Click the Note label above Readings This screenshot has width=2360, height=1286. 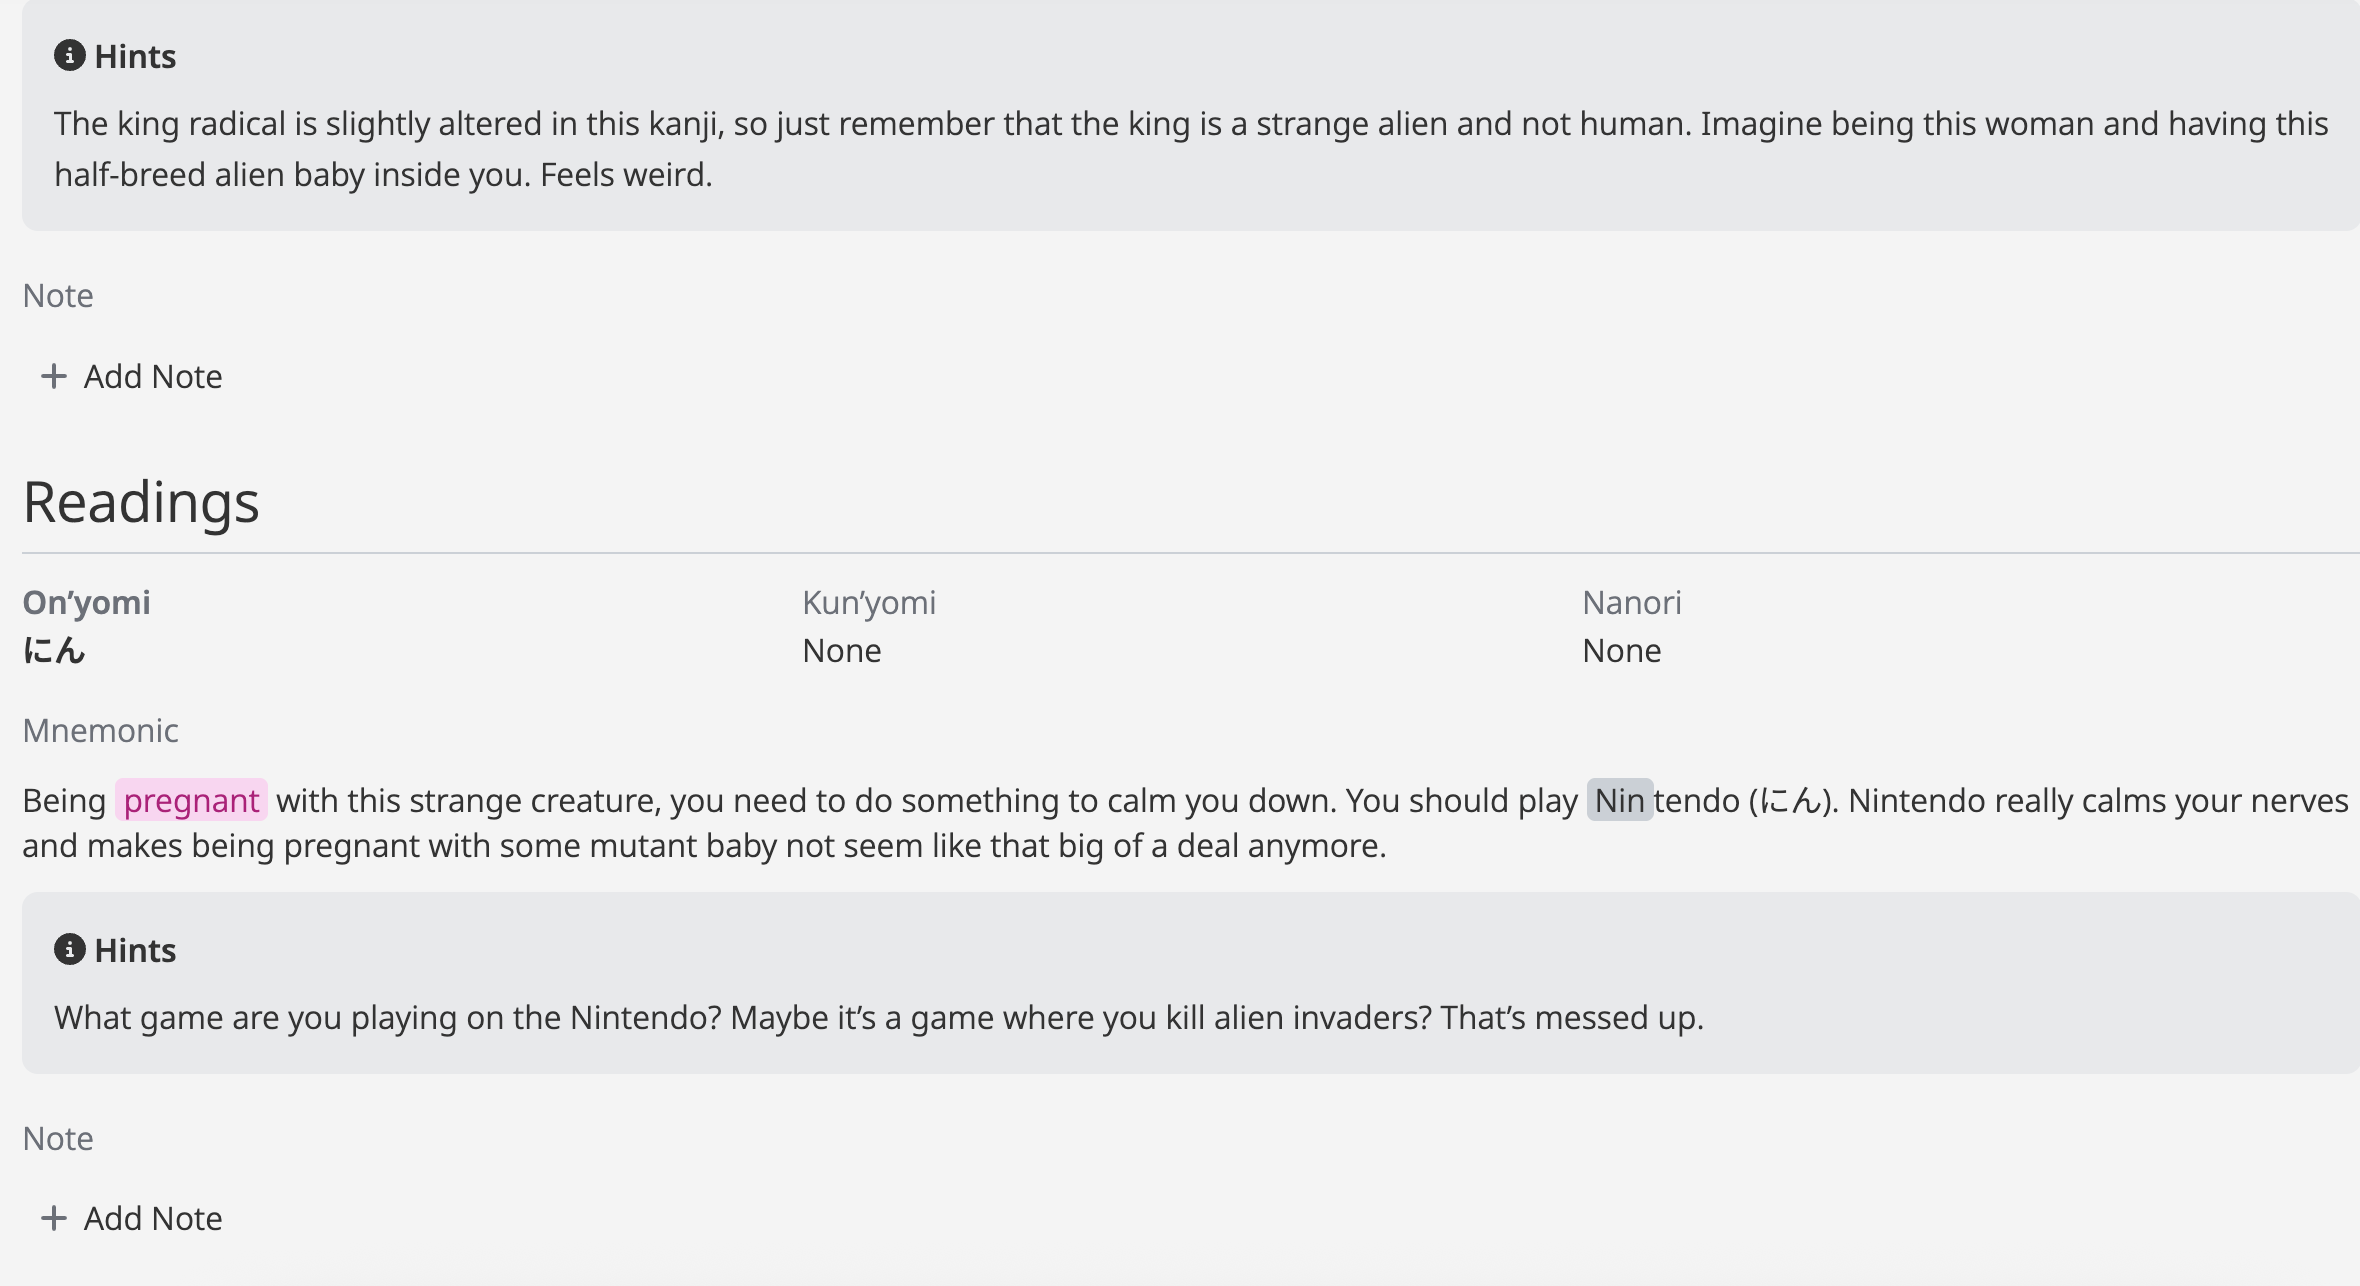(58, 295)
